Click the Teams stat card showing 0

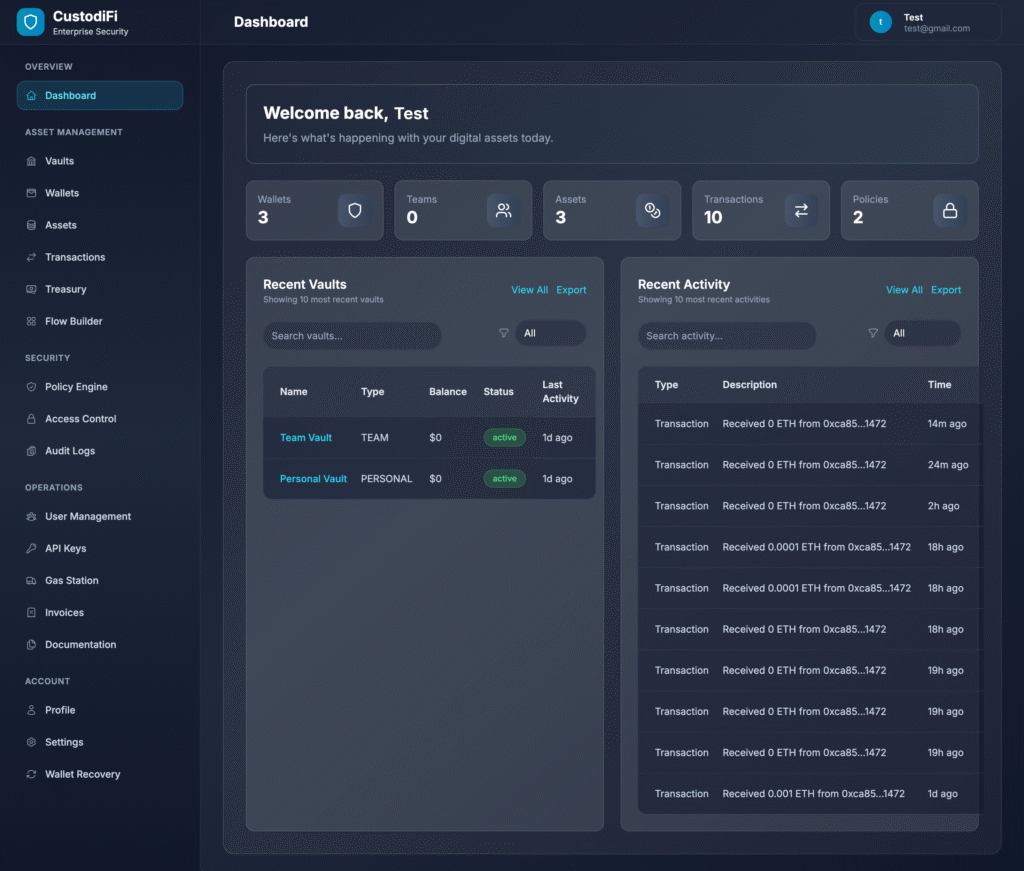pos(463,210)
